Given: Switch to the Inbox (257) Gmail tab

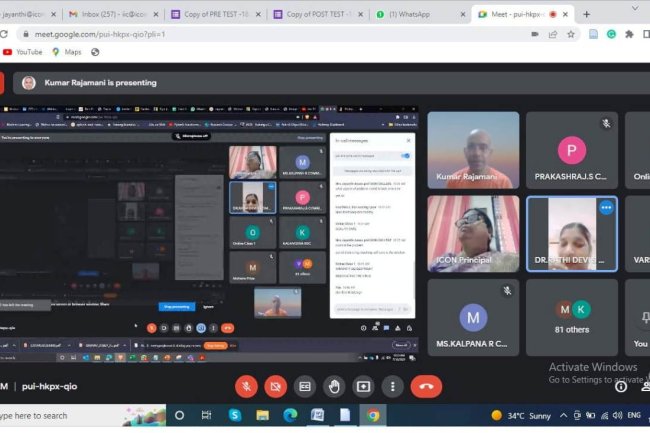Looking at the screenshot, I should pos(108,14).
